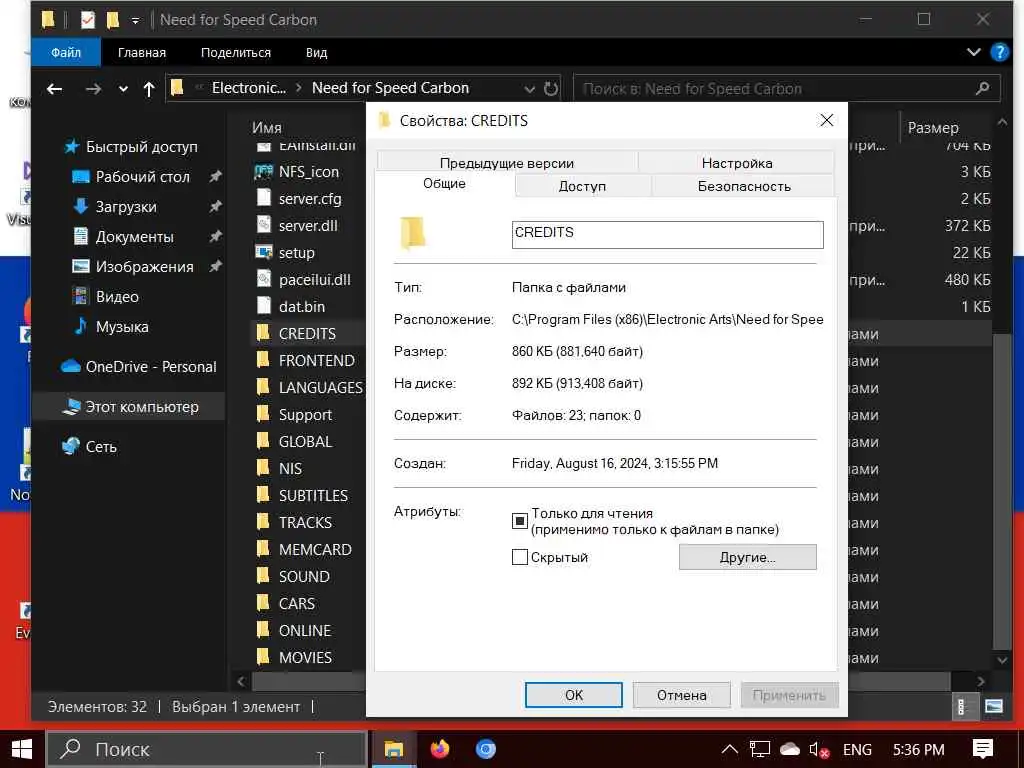Viewport: 1024px width, 768px height.
Task: Open Explorer help question mark
Action: tap(999, 52)
